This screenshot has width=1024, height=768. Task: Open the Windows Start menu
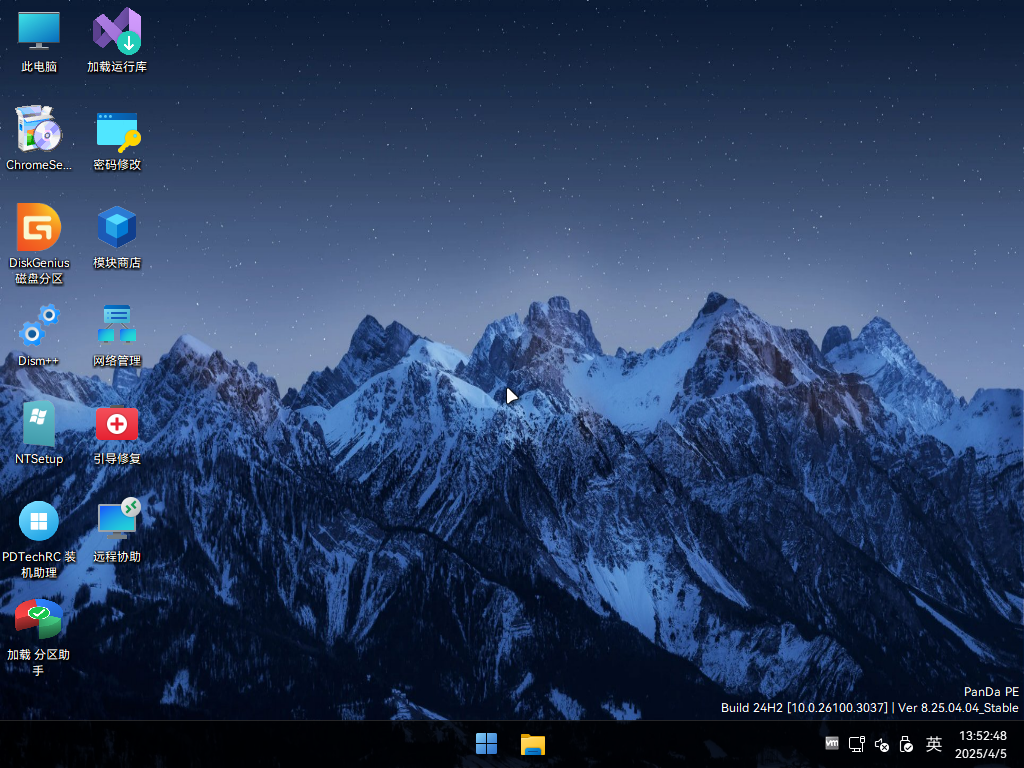point(487,744)
